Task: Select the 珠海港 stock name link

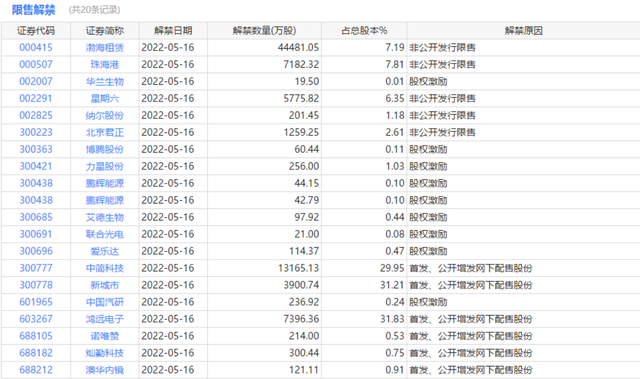Action: pyautogui.click(x=104, y=64)
